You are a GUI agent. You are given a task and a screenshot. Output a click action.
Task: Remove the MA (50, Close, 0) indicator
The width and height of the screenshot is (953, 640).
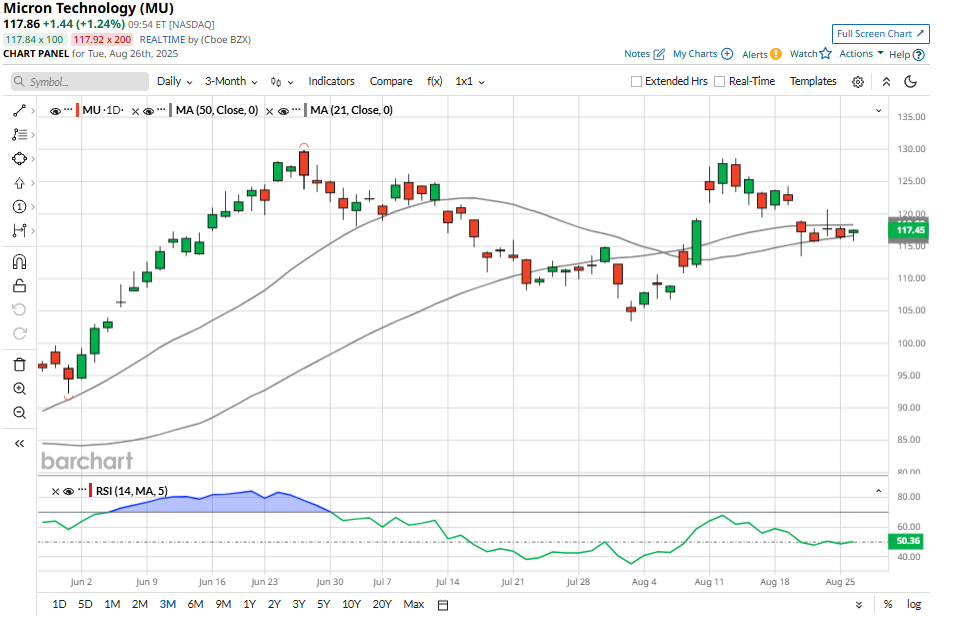click(x=136, y=111)
